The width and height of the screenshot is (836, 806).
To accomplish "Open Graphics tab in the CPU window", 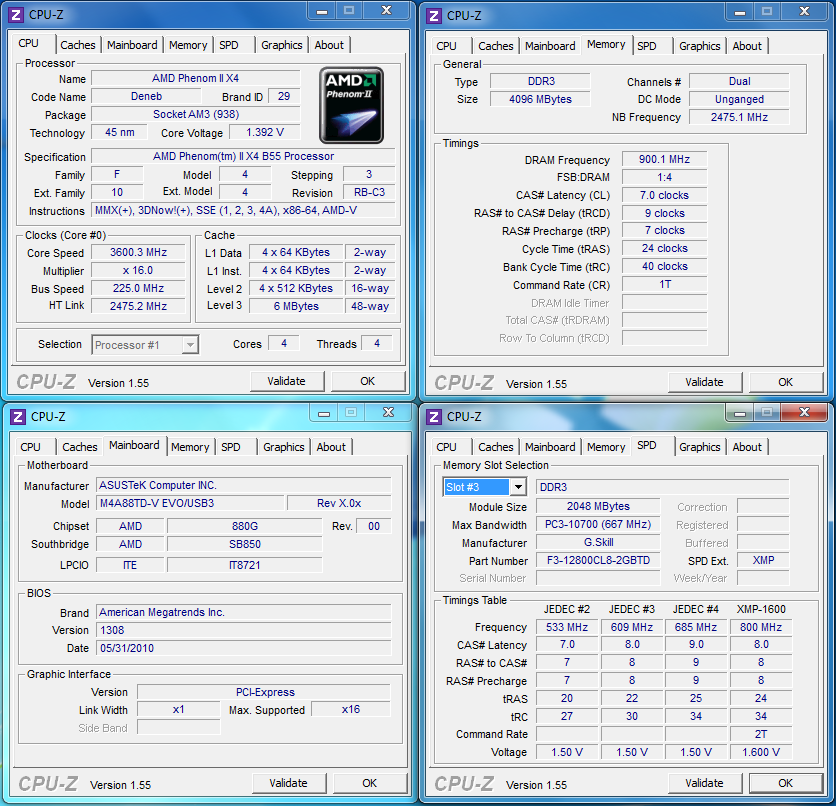I will (282, 45).
